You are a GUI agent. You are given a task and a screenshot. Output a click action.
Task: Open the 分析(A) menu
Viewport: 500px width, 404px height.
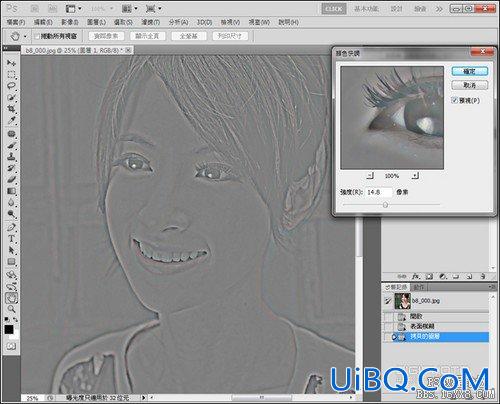(x=178, y=22)
